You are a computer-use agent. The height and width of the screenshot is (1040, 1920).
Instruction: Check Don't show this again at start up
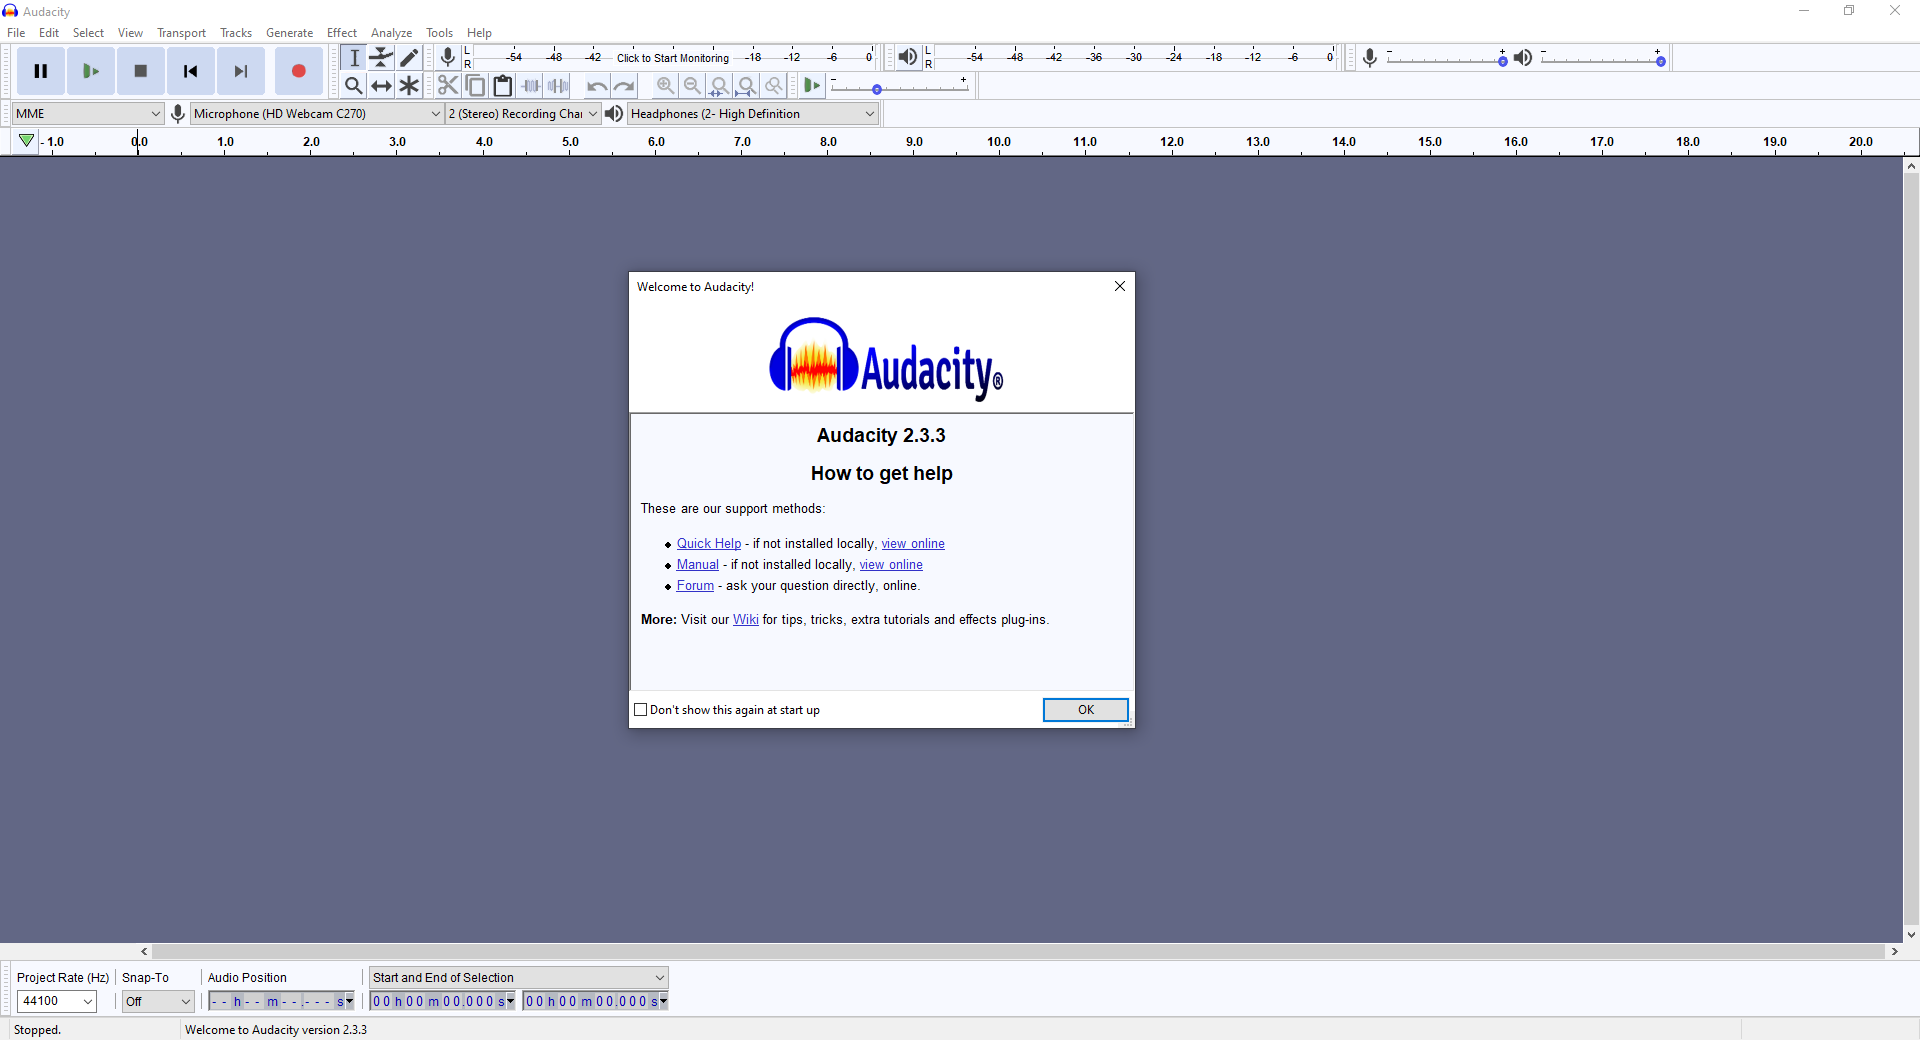[x=641, y=710]
